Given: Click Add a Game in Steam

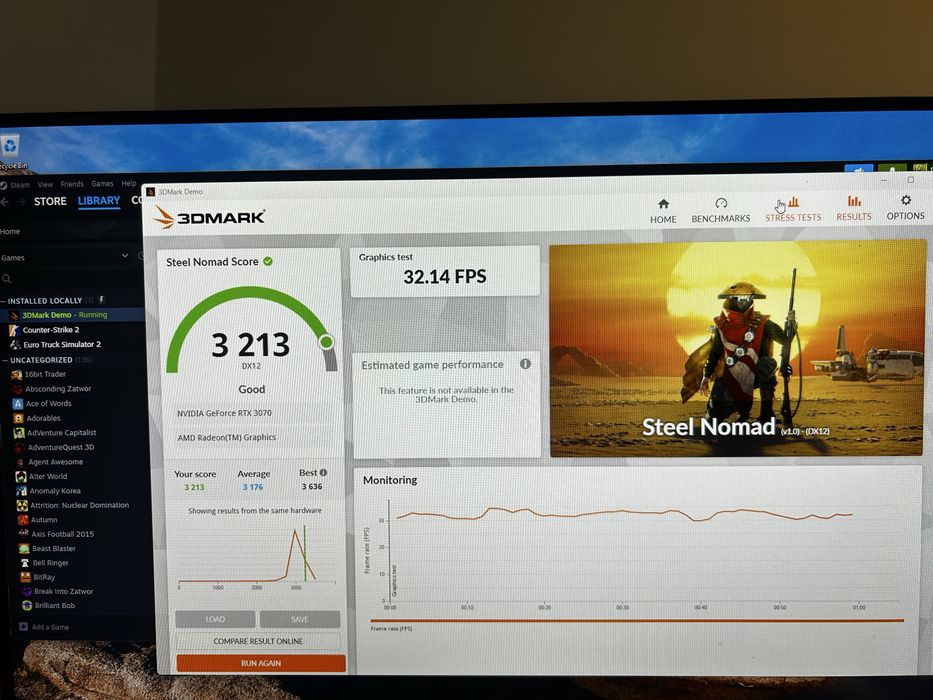Looking at the screenshot, I should [x=45, y=627].
